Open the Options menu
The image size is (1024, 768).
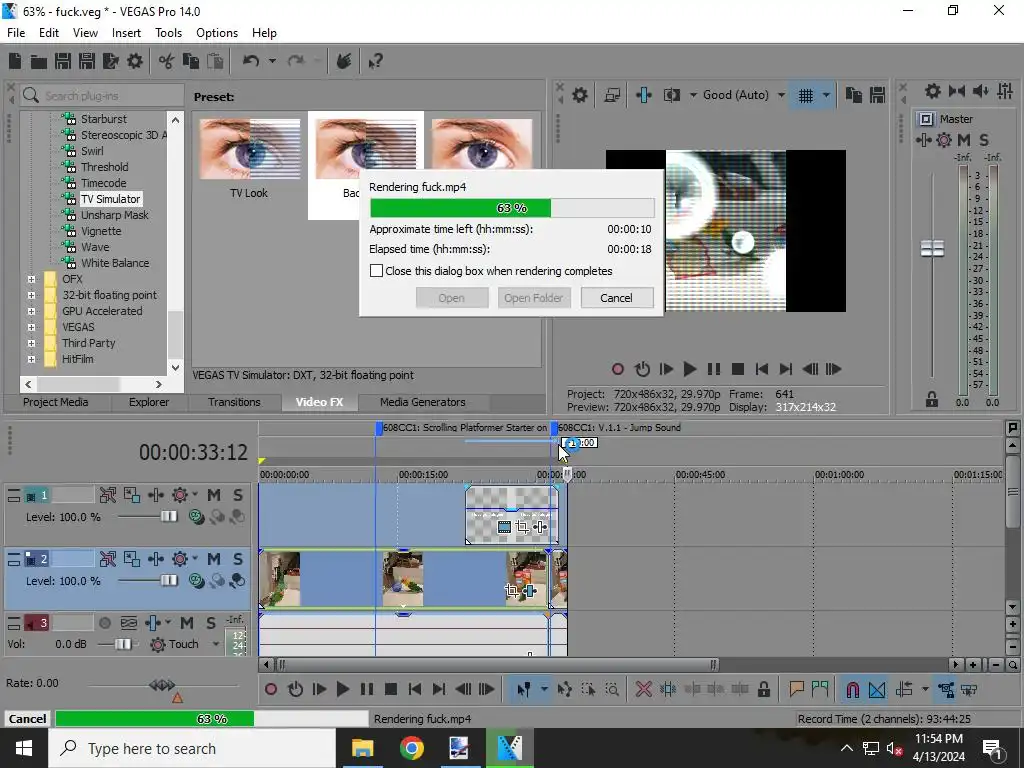(217, 33)
